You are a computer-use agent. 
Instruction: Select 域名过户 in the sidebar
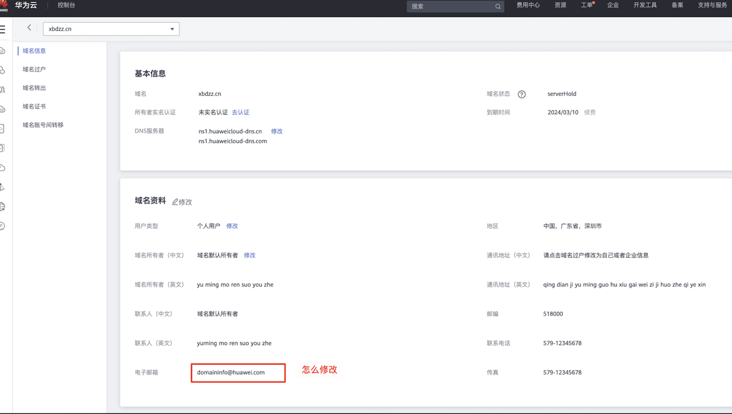(x=34, y=70)
